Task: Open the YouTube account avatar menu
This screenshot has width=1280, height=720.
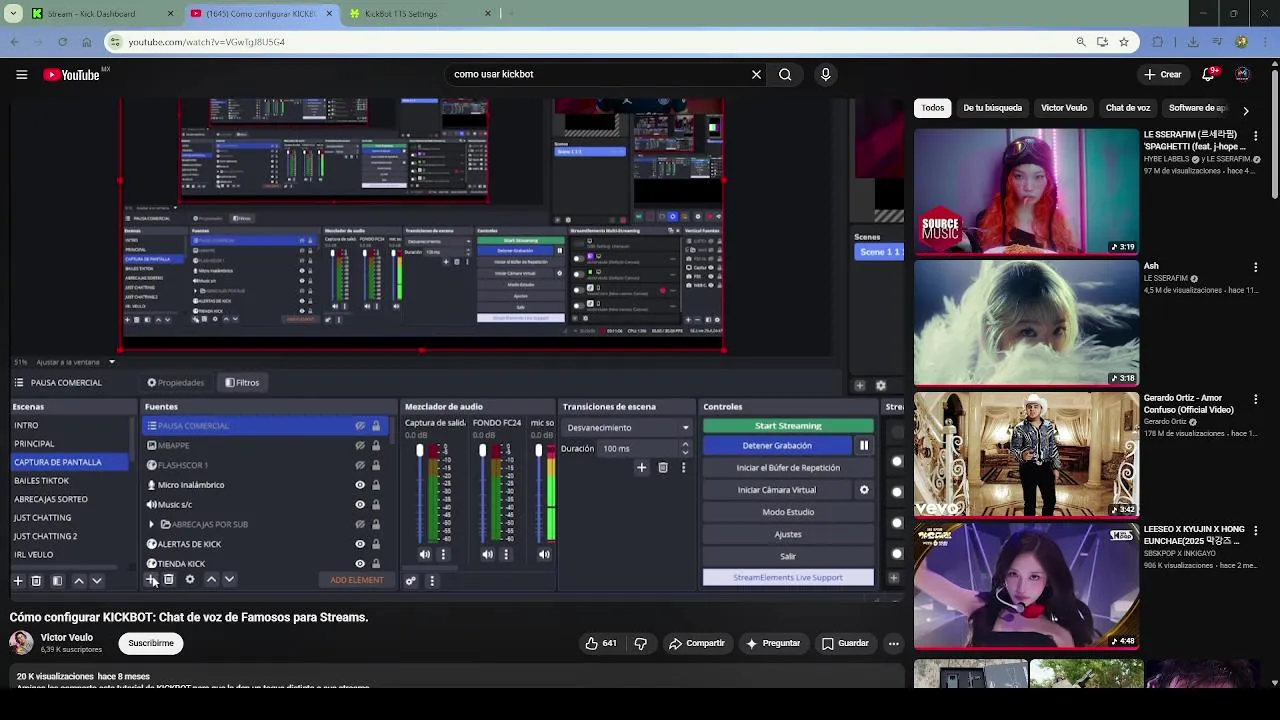Action: (x=1242, y=74)
